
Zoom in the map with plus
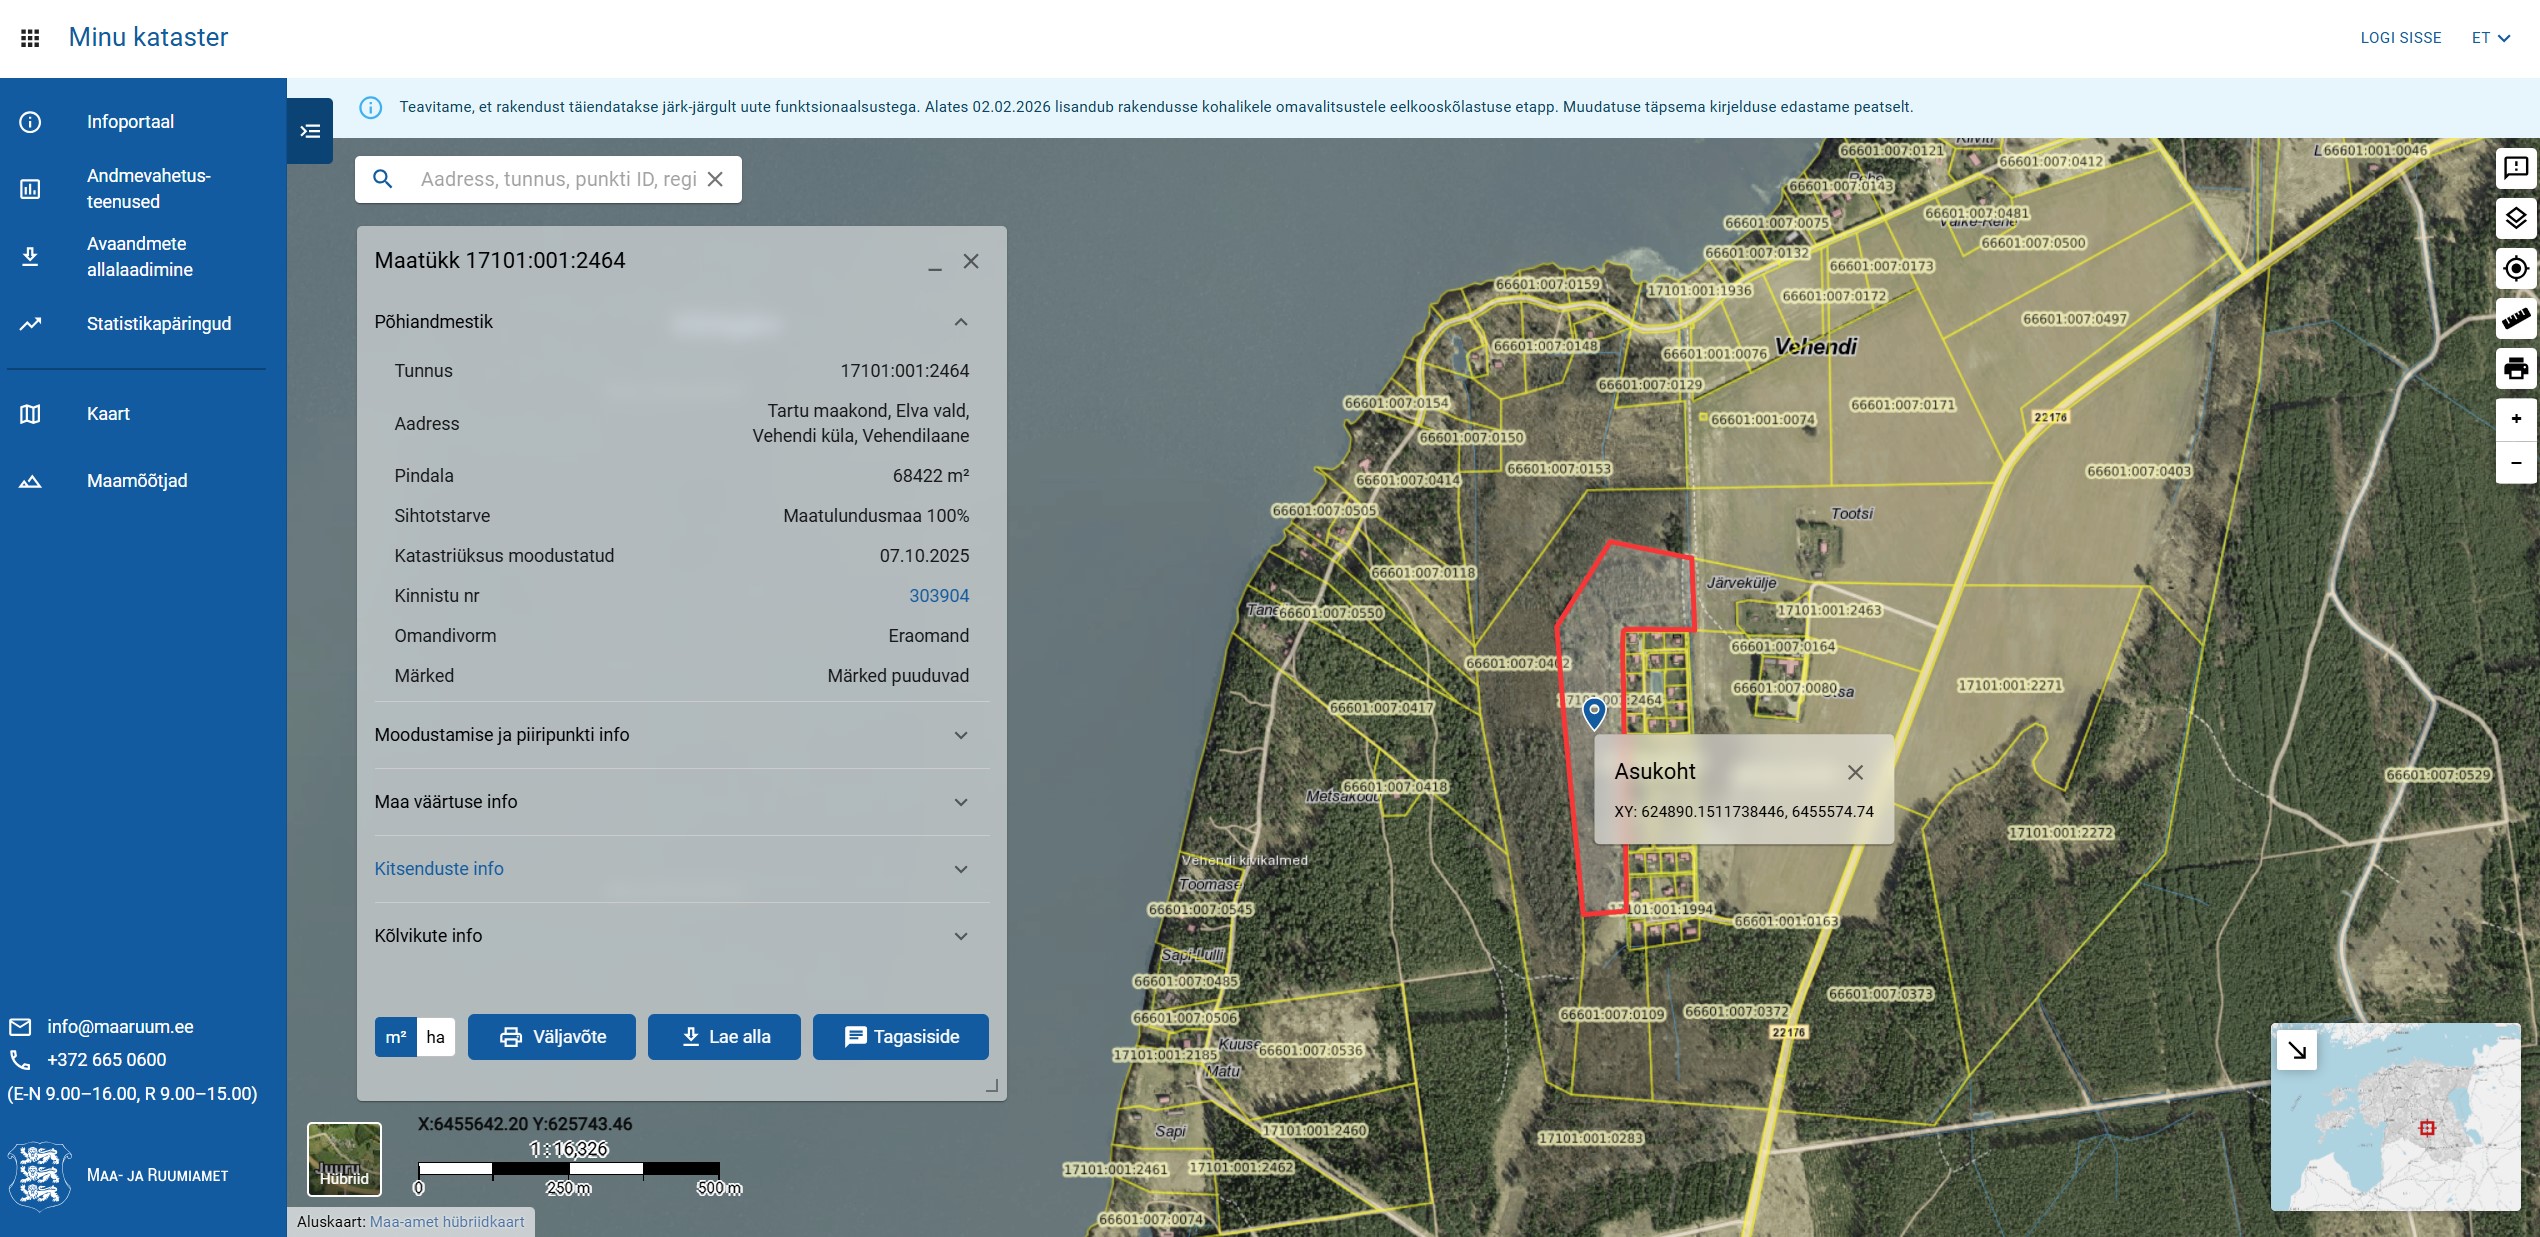pos(2515,419)
